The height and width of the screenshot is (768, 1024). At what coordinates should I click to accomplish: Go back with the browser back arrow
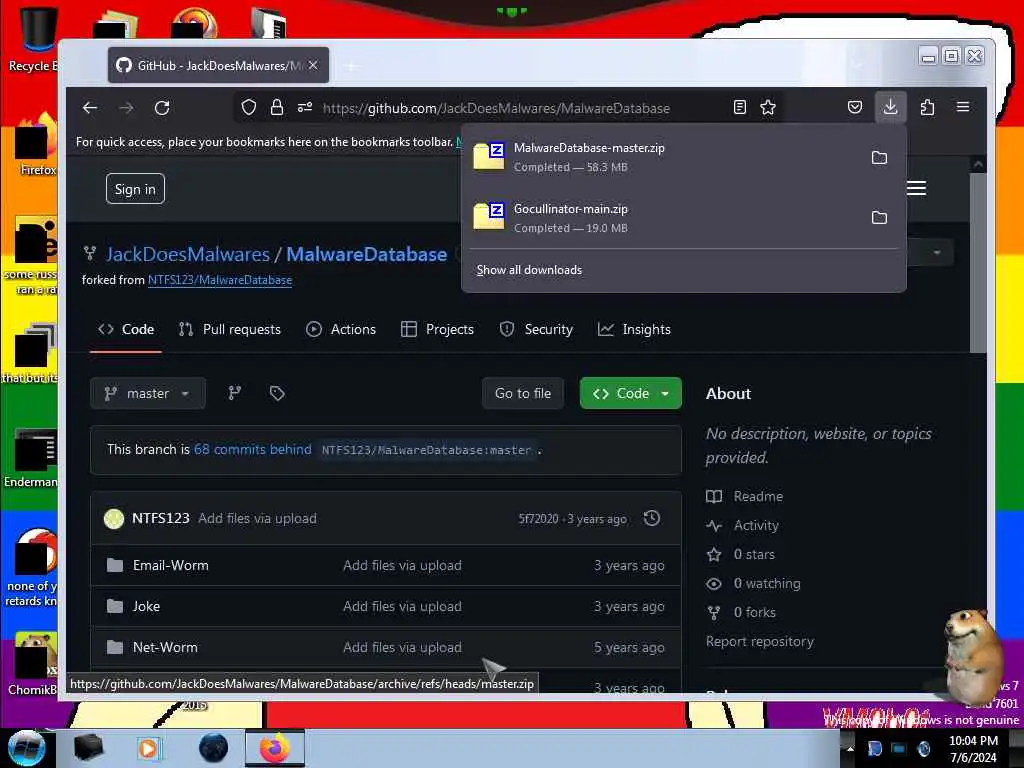pyautogui.click(x=90, y=108)
